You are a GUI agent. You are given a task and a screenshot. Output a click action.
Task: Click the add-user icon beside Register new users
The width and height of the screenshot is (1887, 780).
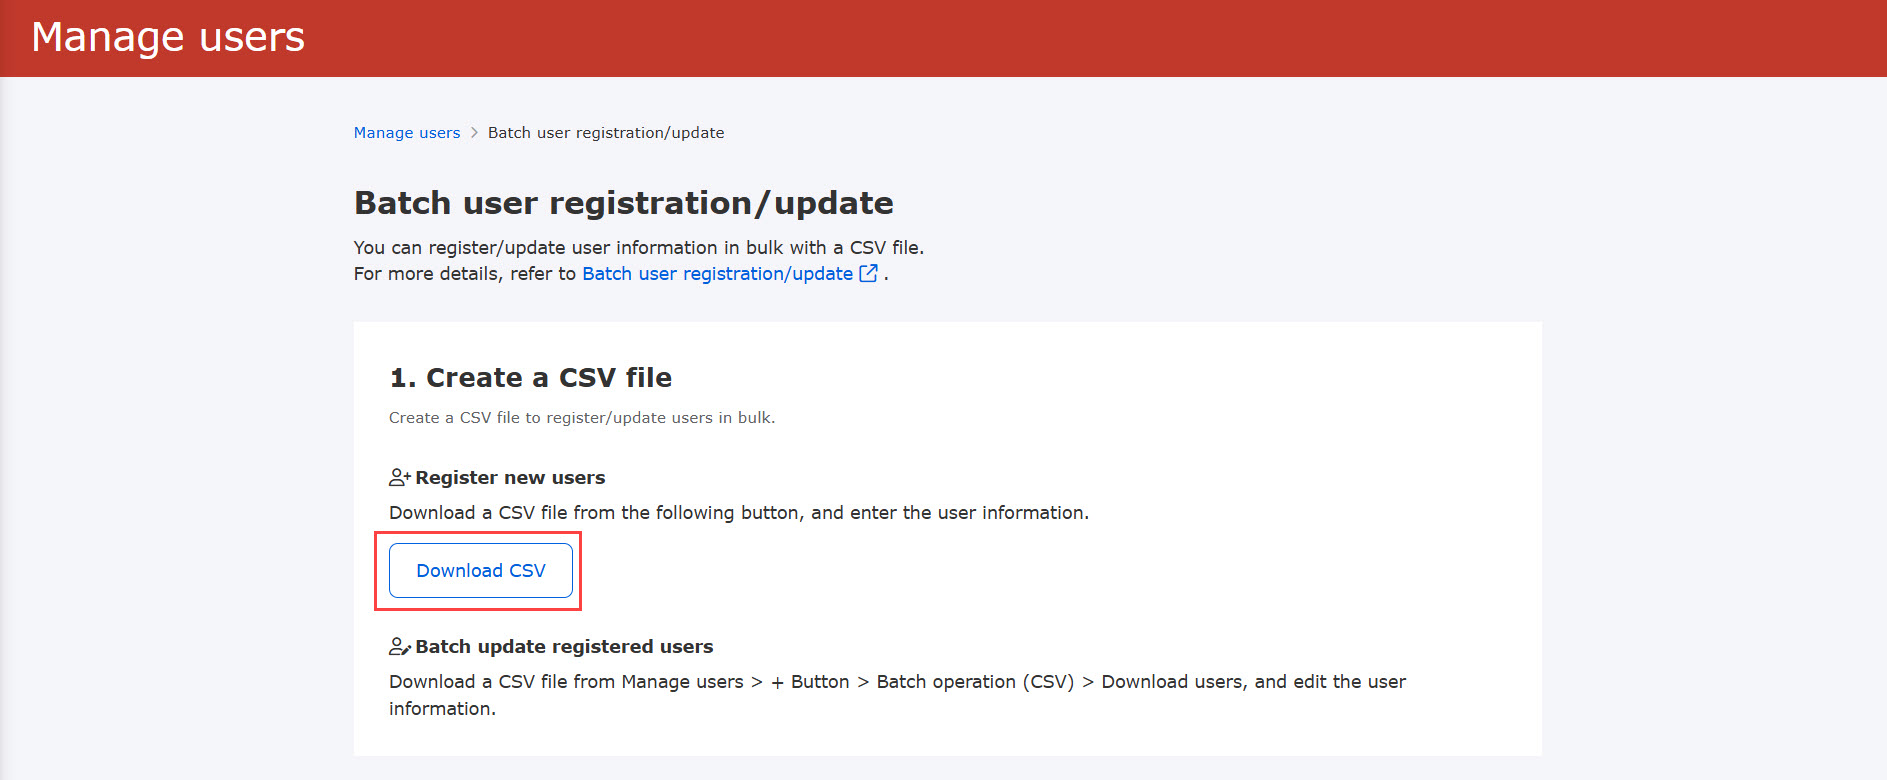click(x=400, y=477)
